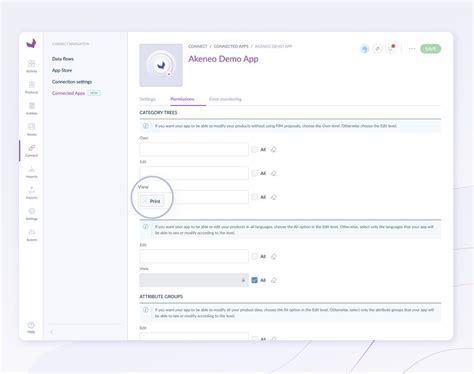The width and height of the screenshot is (474, 374).
Task: Open the System section in sidebar
Action: coord(32,235)
